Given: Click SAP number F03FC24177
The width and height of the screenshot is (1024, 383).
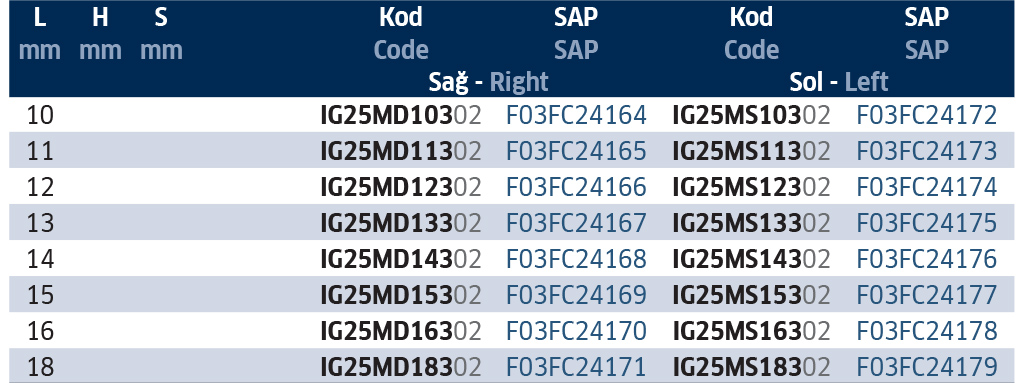Looking at the screenshot, I should (927, 295).
